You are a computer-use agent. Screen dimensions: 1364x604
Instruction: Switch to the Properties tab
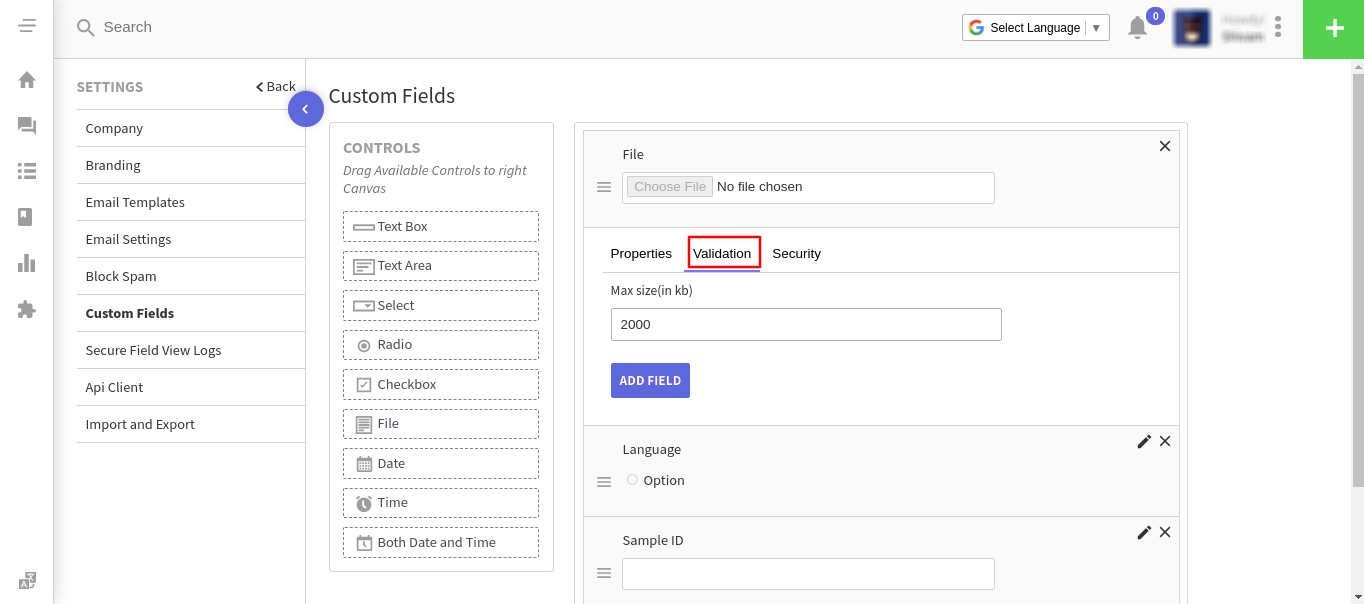point(641,254)
